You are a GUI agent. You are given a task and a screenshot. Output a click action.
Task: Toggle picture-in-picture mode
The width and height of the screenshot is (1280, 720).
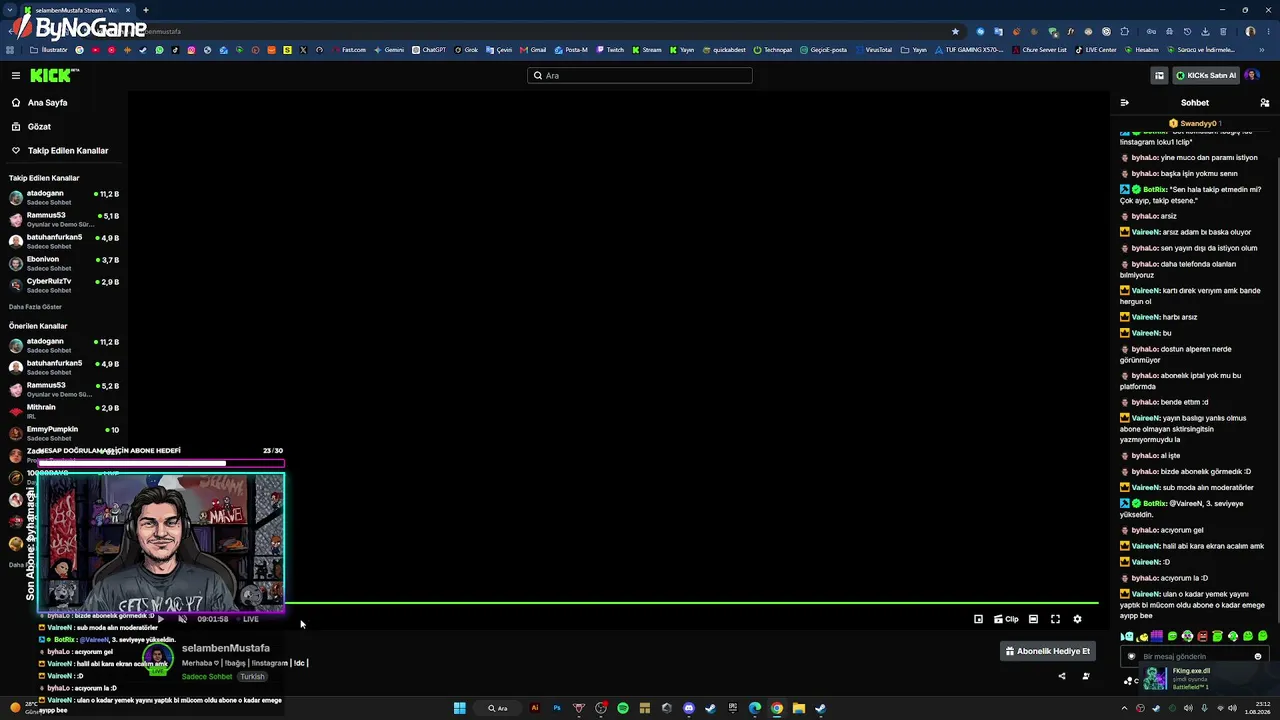(978, 619)
